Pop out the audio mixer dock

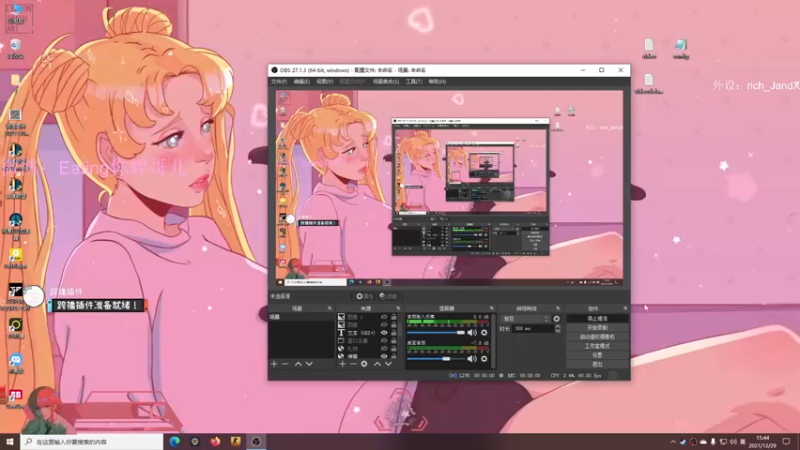tap(491, 308)
